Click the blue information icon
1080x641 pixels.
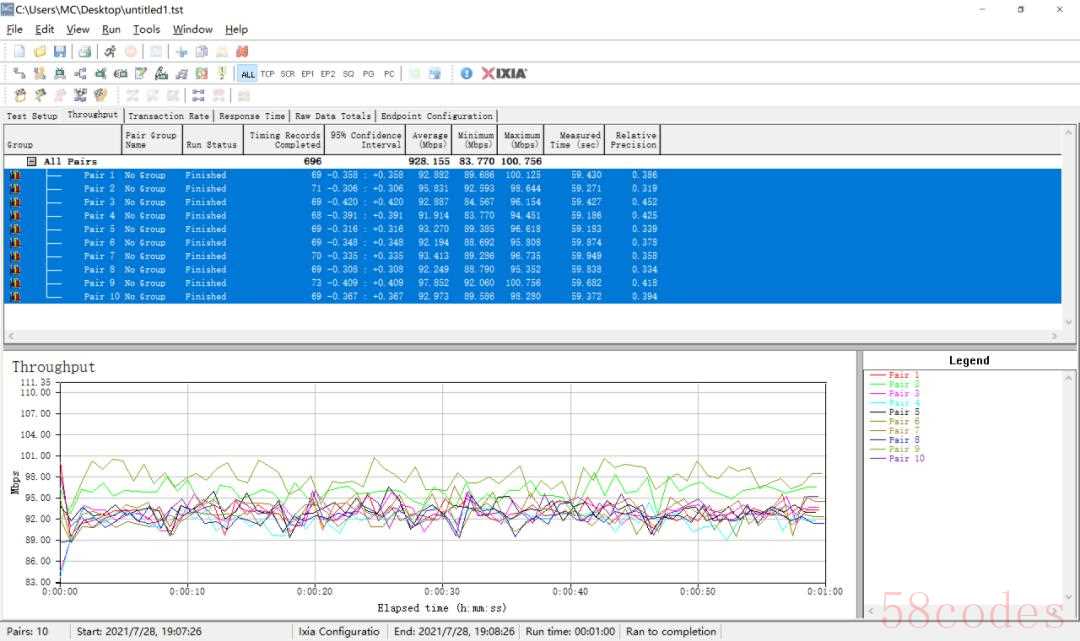tap(466, 73)
